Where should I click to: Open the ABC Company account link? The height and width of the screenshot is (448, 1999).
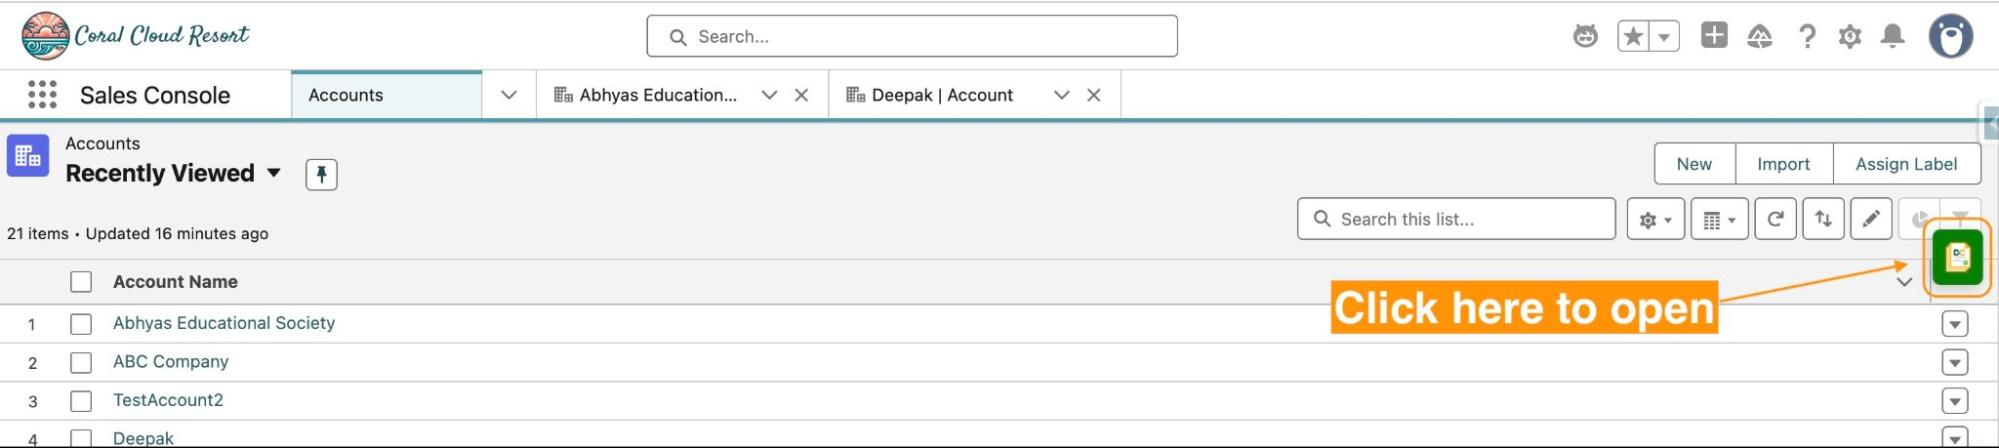[171, 361]
